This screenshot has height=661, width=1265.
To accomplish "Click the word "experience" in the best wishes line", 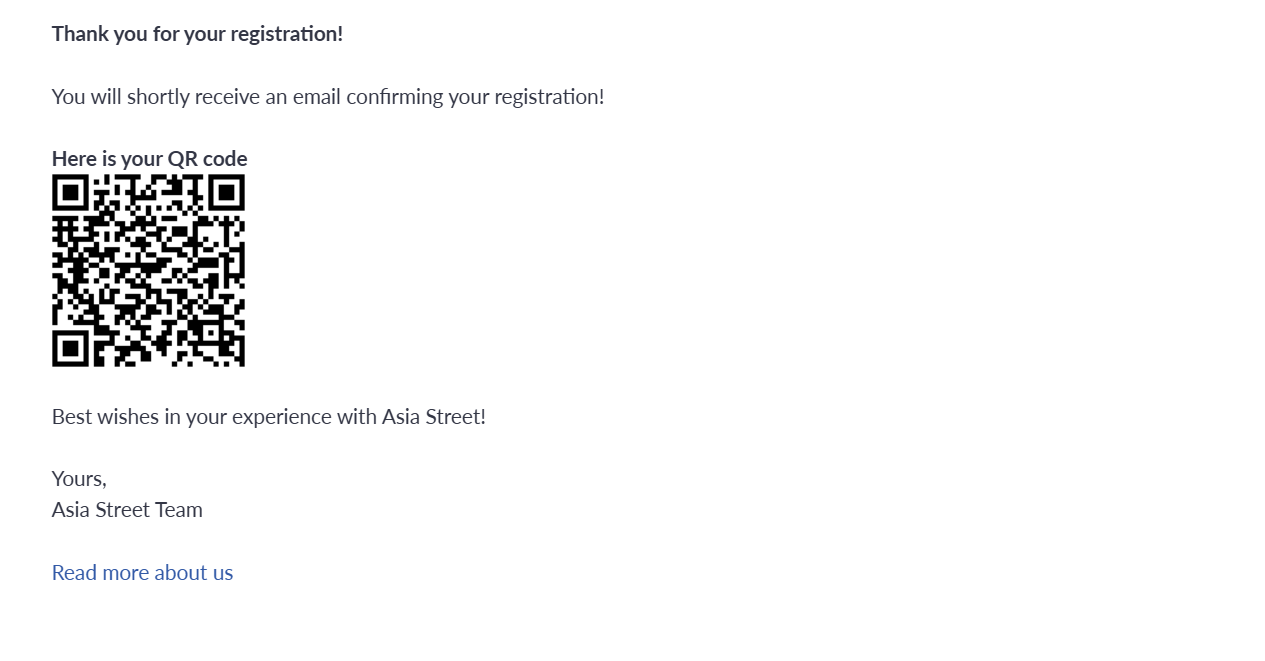I will click(x=282, y=417).
